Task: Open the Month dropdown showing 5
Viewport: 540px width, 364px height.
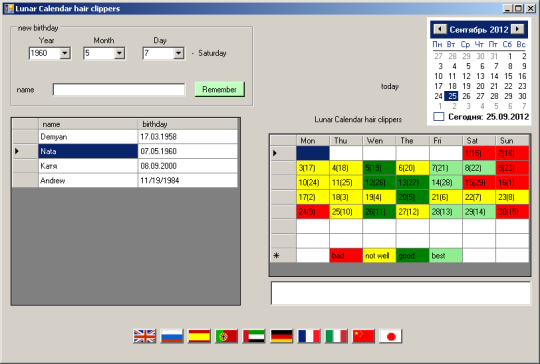Action: pos(119,53)
